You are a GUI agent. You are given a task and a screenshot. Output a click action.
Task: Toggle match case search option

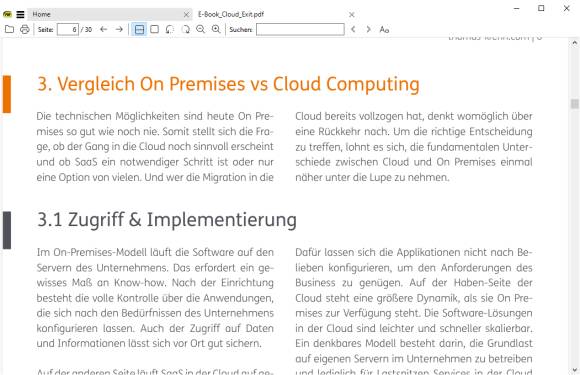[384, 29]
